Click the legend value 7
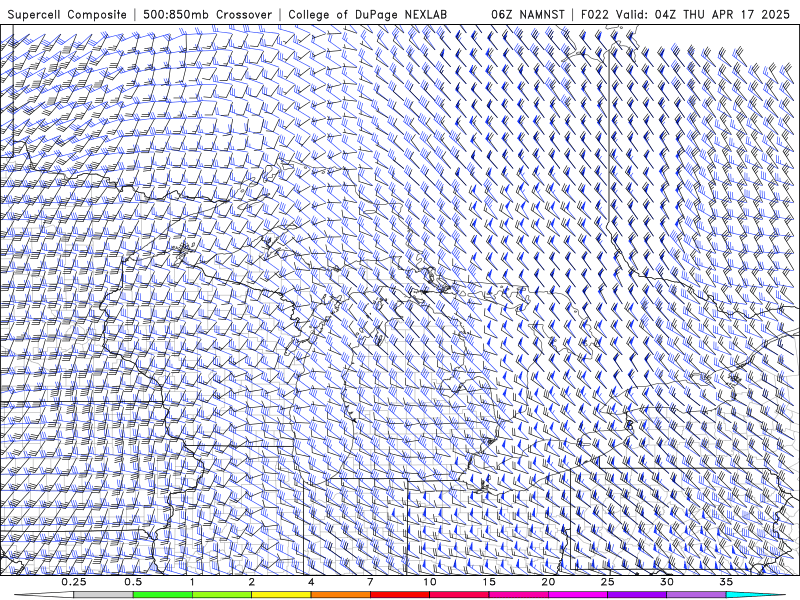The width and height of the screenshot is (800, 600). point(370,582)
